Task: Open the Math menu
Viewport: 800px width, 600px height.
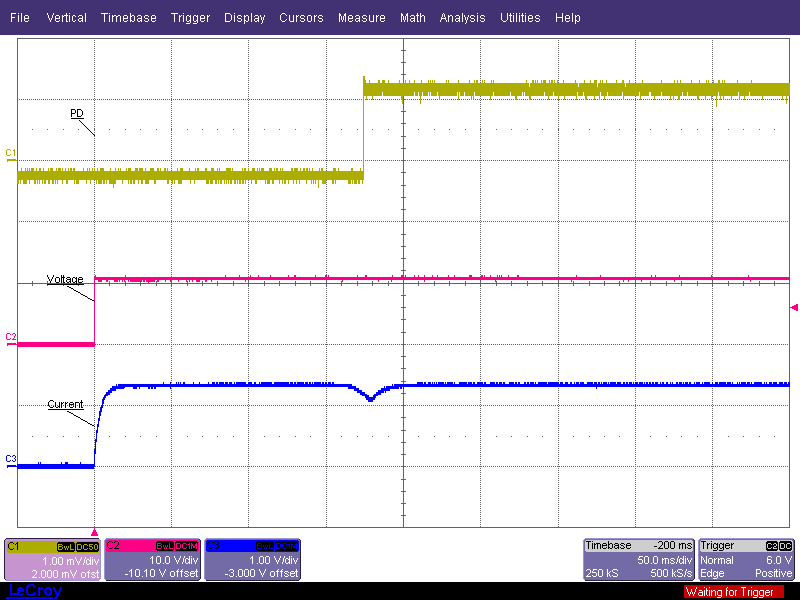Action: (413, 18)
